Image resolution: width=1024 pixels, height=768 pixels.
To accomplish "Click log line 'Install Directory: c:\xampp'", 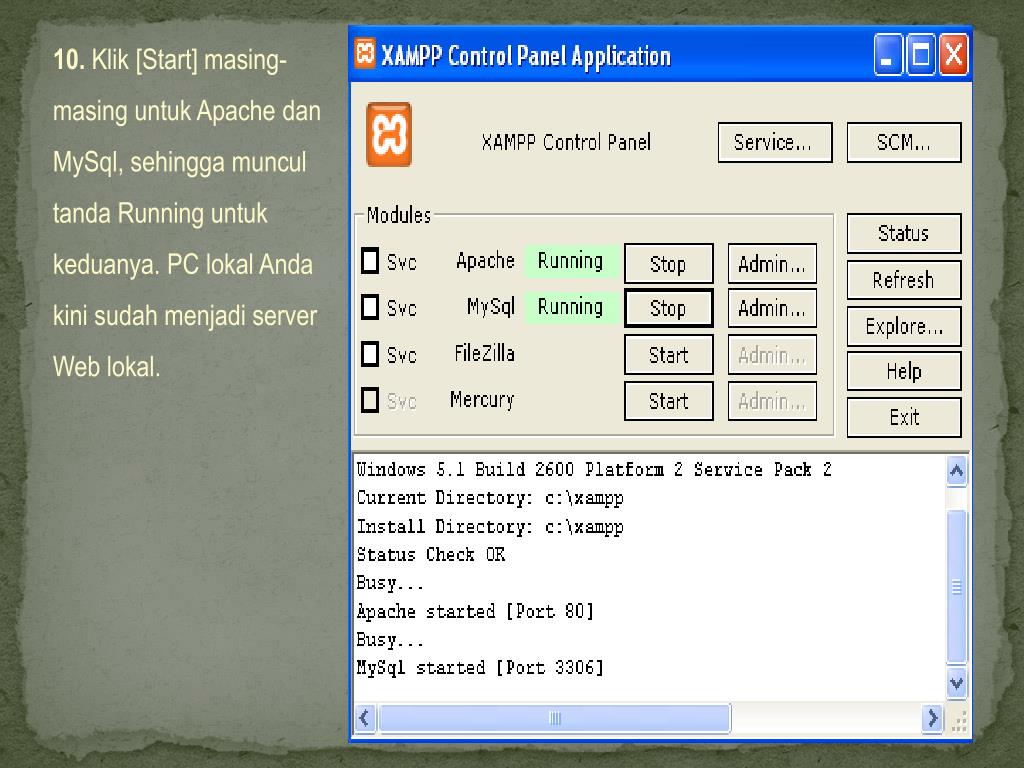I will click(x=490, y=527).
